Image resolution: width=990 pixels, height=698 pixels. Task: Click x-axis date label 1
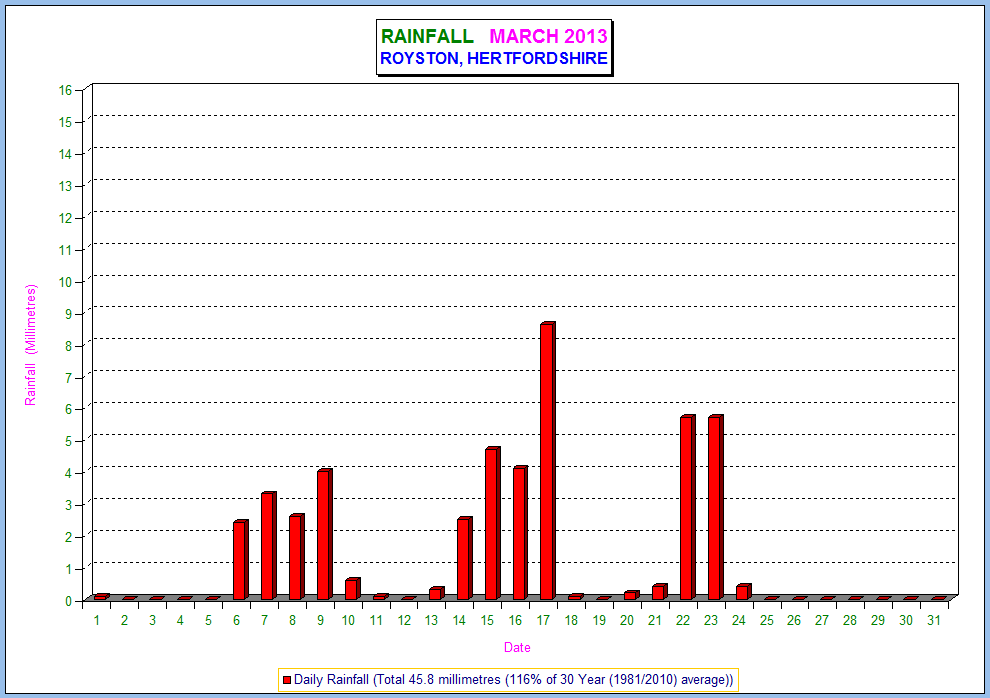click(x=97, y=620)
